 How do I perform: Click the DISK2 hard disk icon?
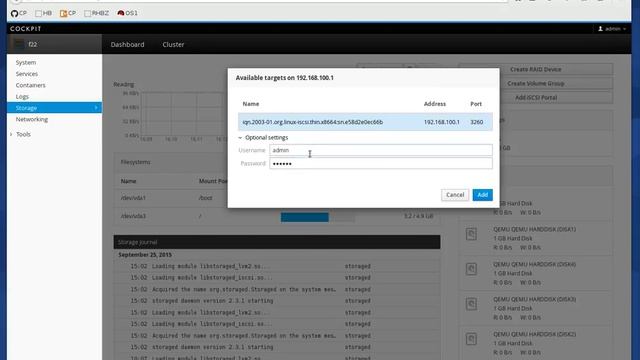(471, 339)
